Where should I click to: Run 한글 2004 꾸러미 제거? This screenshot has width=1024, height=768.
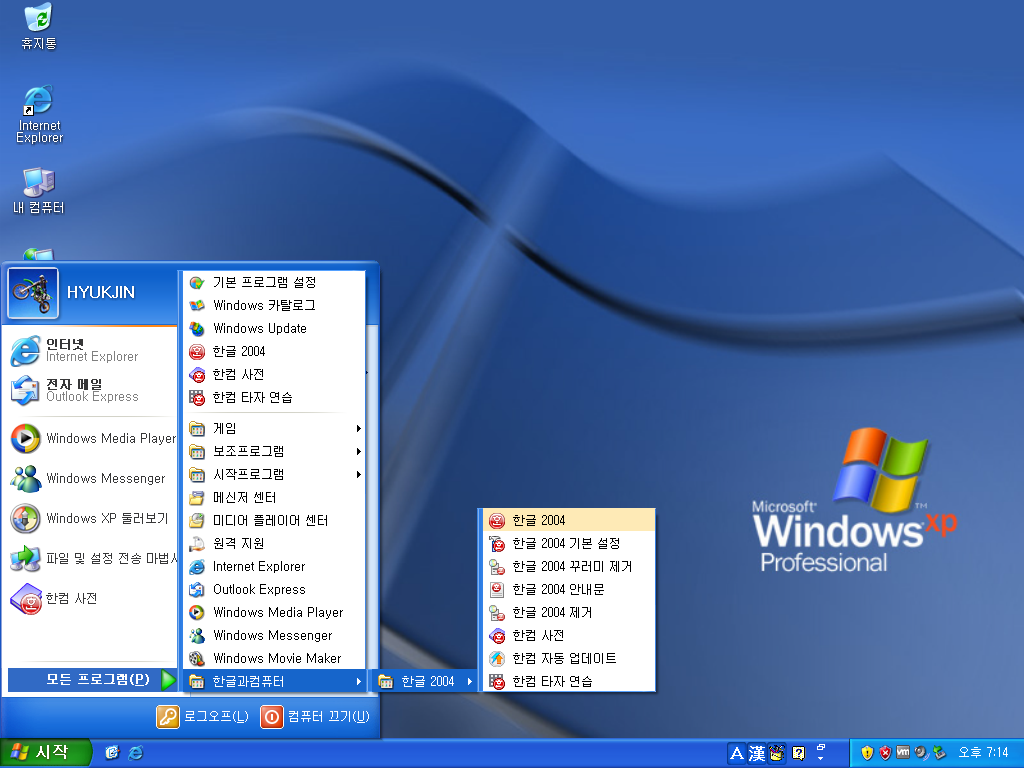[x=569, y=566]
